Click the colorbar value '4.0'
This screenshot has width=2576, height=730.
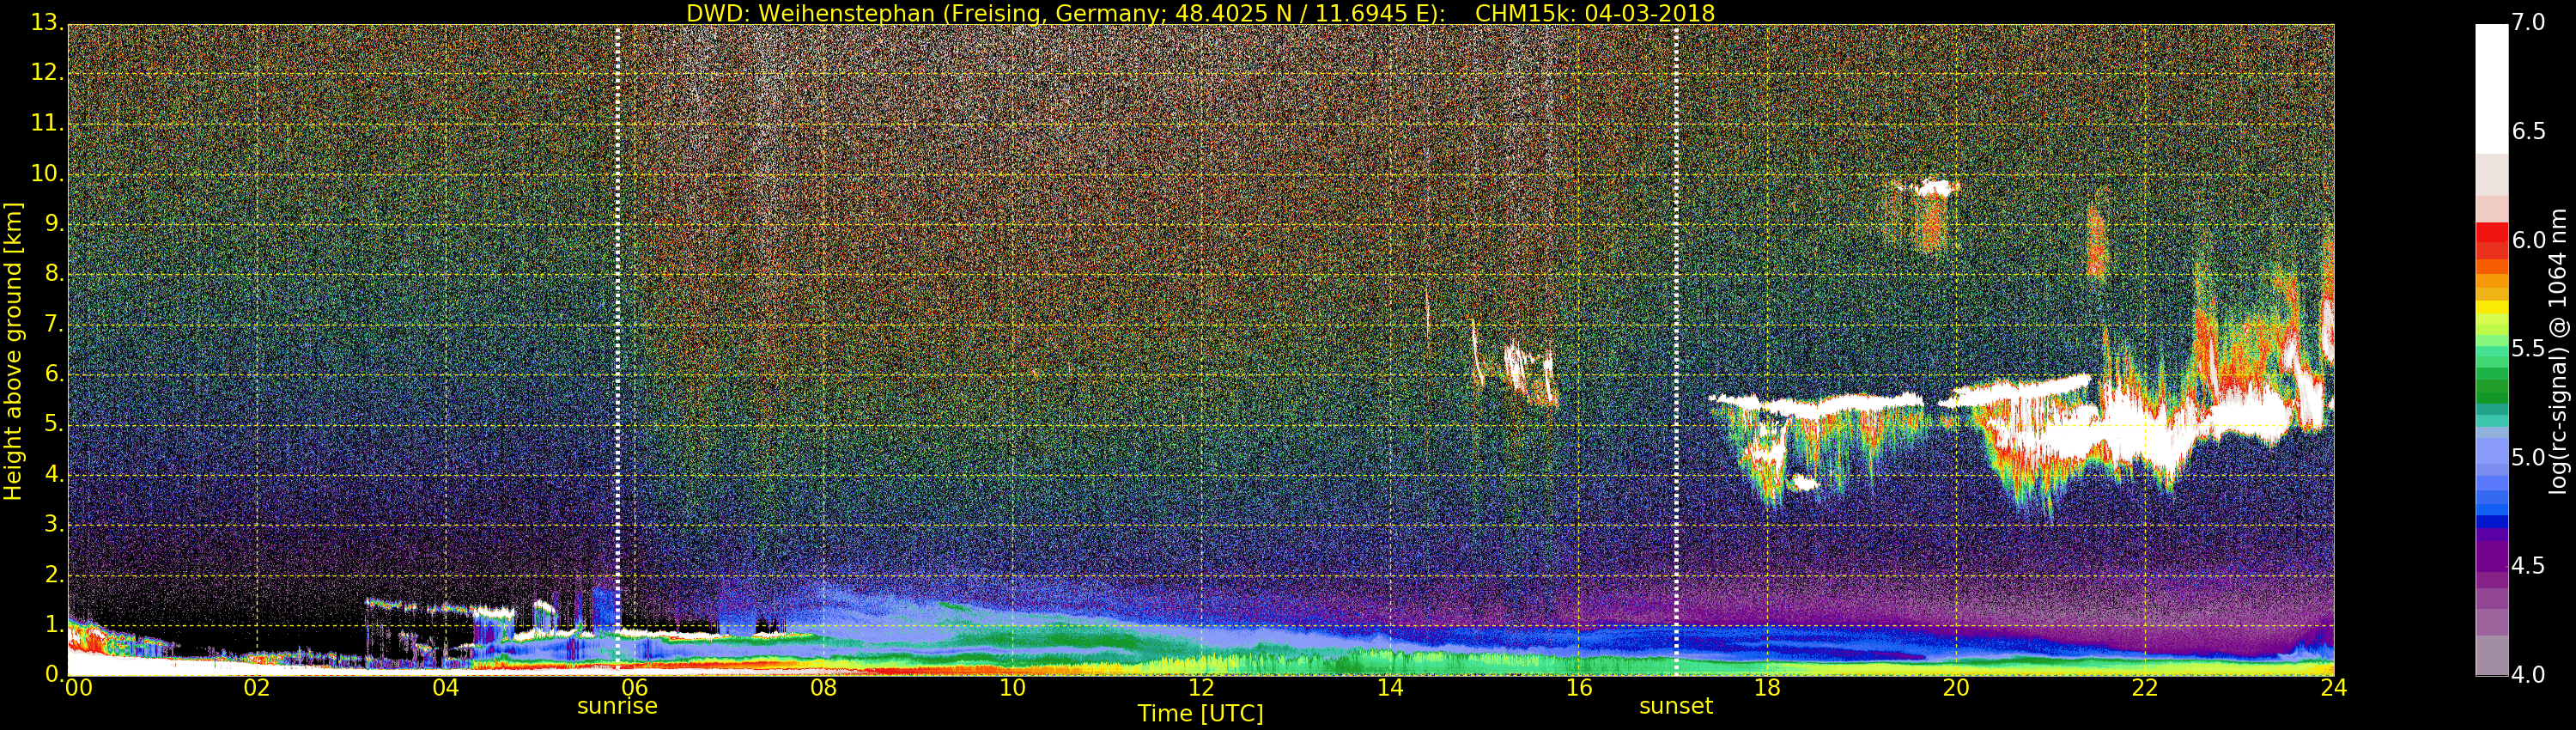coord(2529,675)
